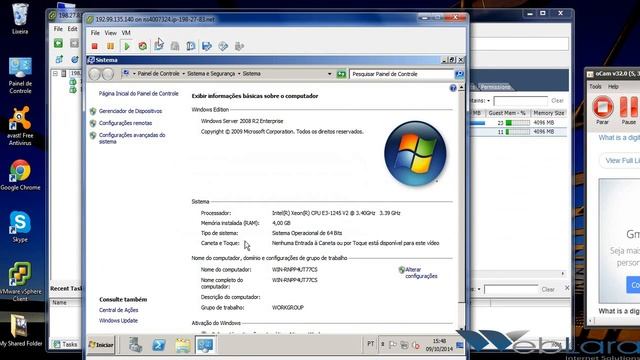Expand the arrow after Painel de Controle

pos(183,74)
